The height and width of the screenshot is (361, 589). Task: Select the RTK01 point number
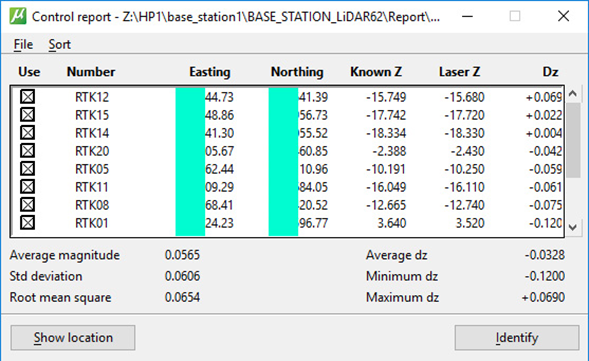point(92,223)
